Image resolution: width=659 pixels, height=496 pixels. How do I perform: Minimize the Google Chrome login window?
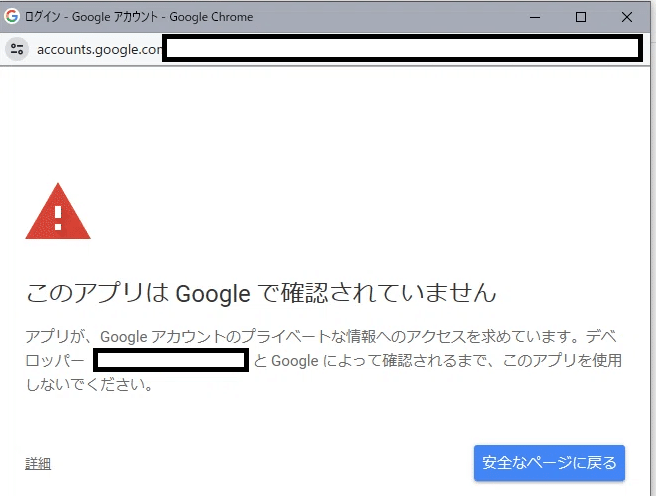535,17
